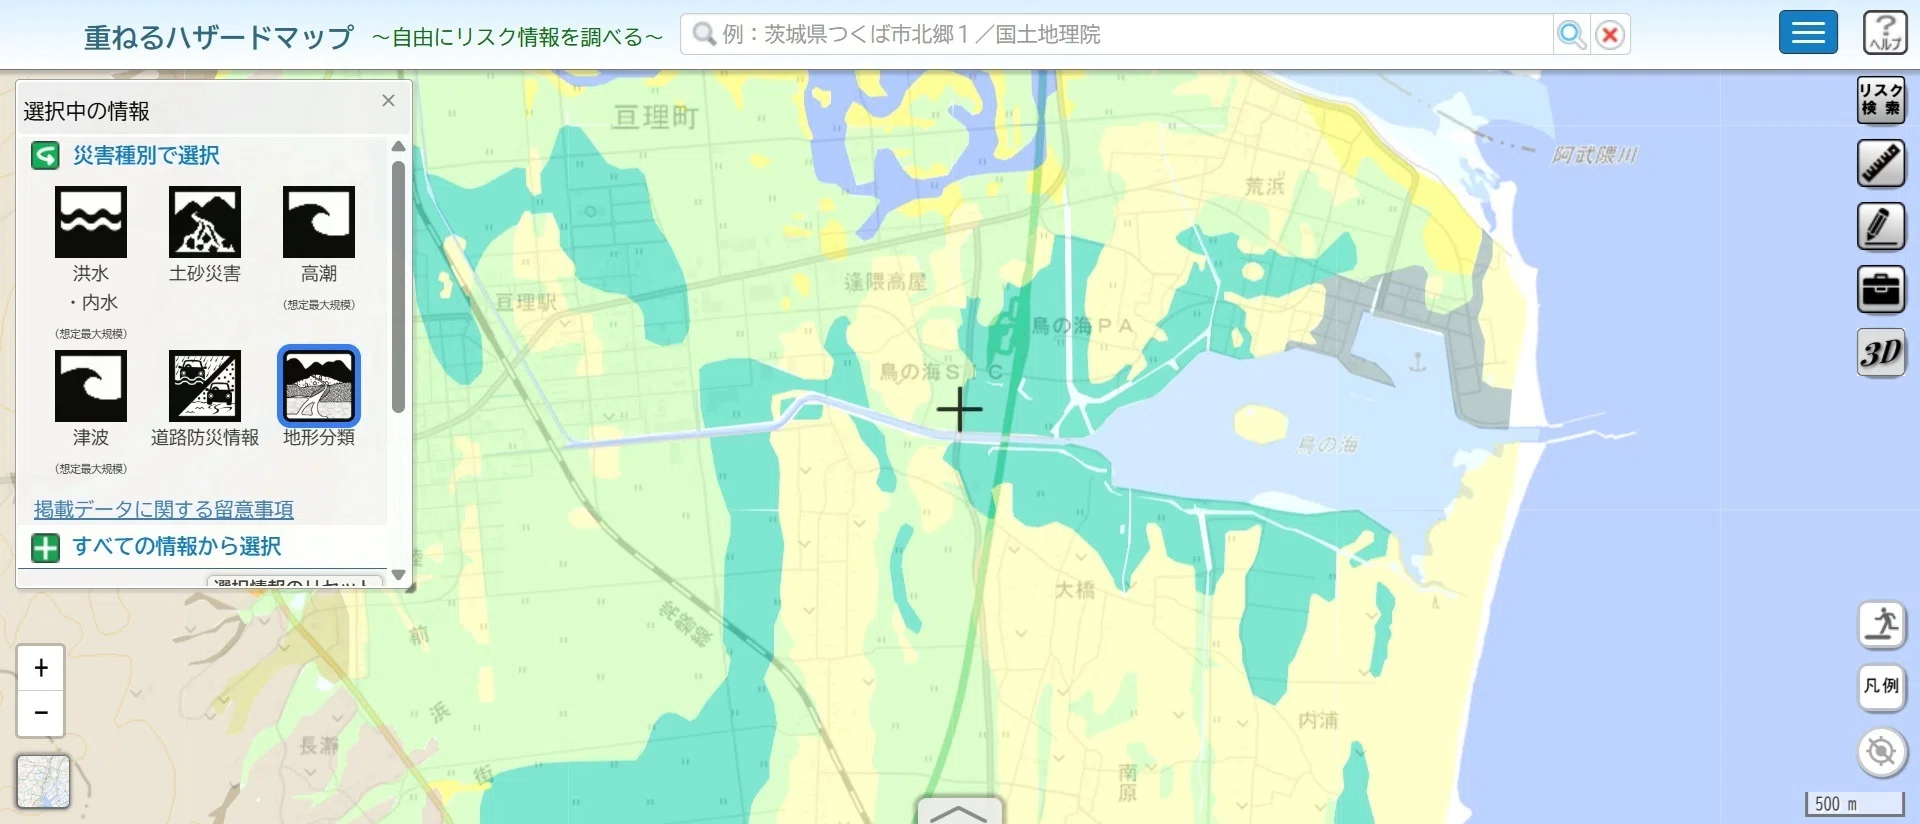Select the 土砂災害 landslide hazard icon
Image resolution: width=1920 pixels, height=824 pixels.
[x=205, y=222]
